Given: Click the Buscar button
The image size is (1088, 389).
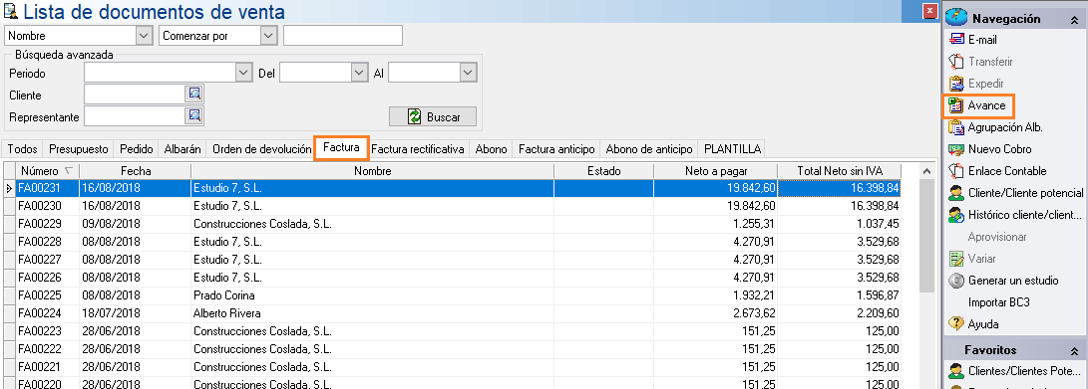Looking at the screenshot, I should pyautogui.click(x=433, y=116).
